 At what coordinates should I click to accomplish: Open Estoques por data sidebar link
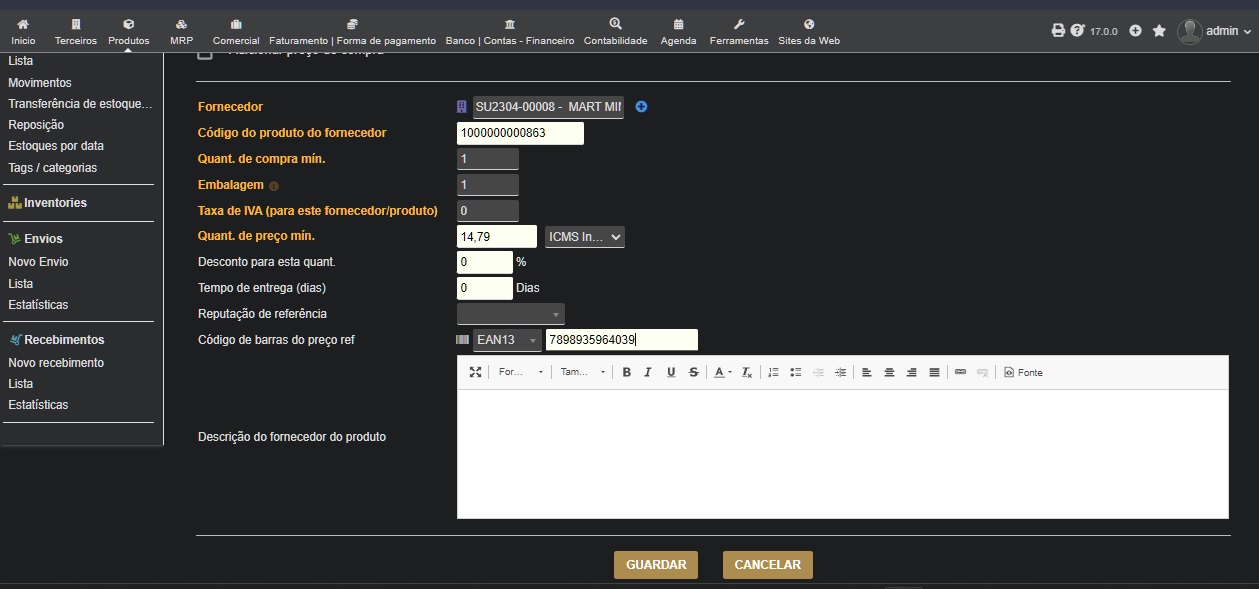coord(56,146)
